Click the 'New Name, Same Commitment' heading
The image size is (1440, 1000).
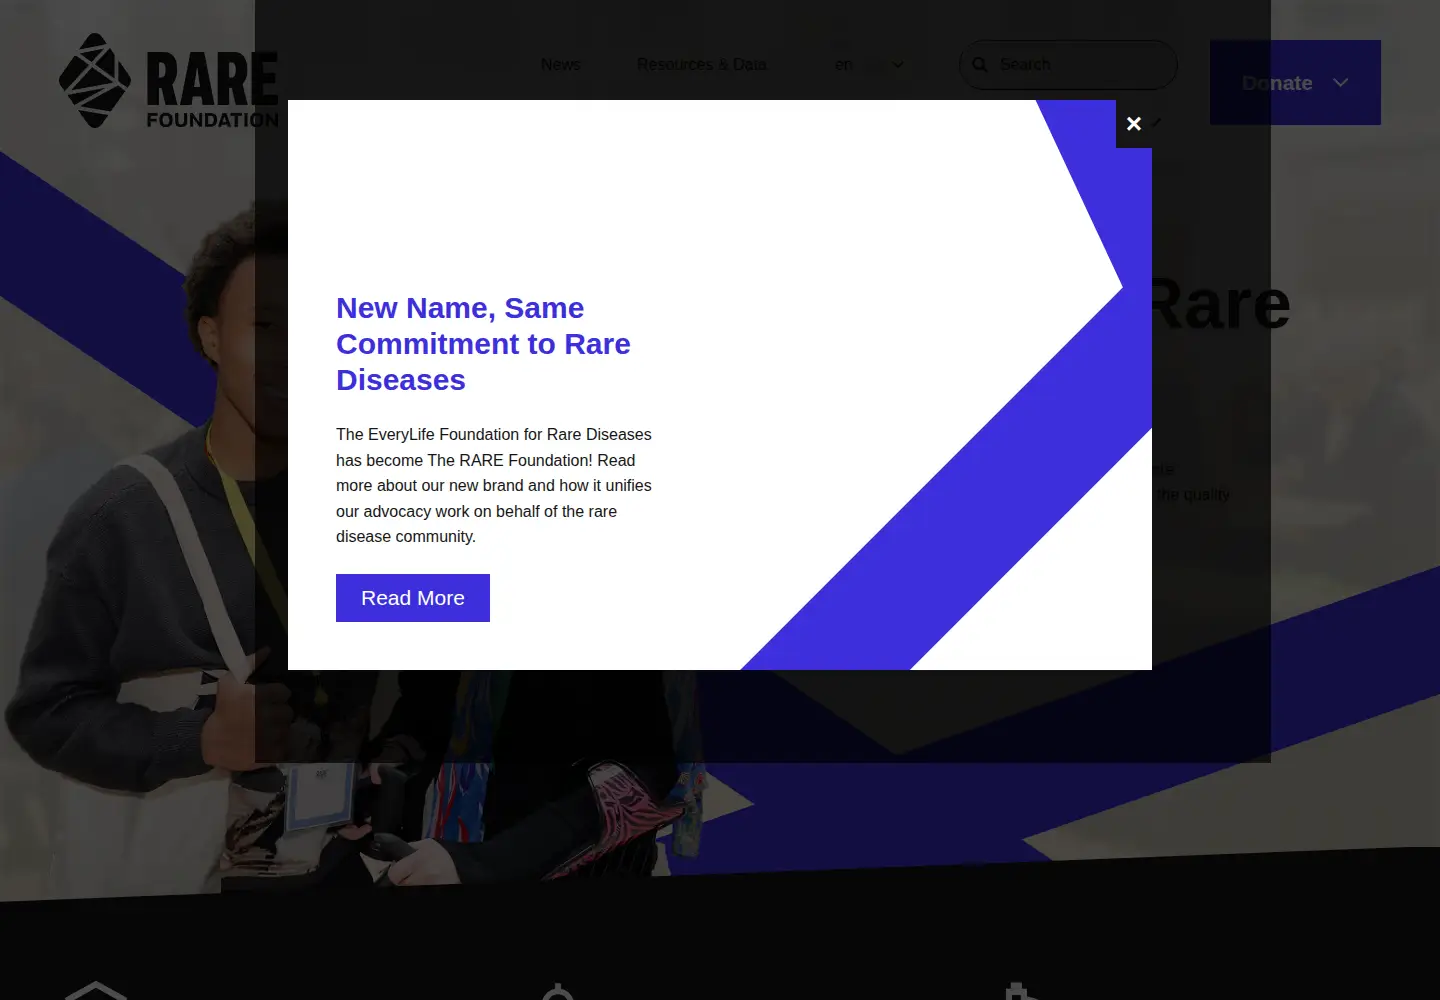(x=484, y=344)
